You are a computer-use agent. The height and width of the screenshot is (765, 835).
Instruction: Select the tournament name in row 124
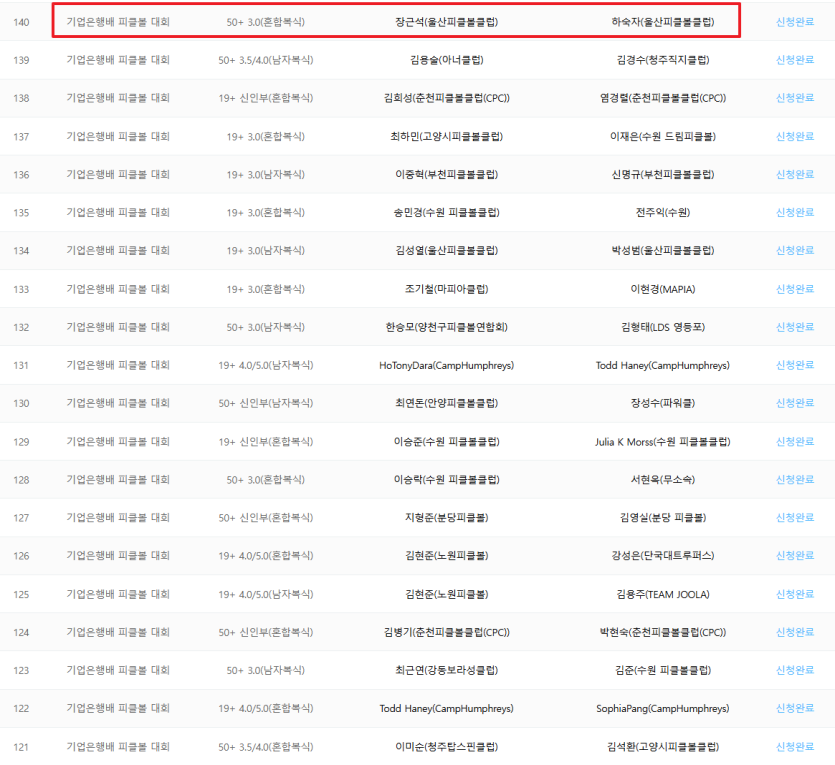pos(118,632)
